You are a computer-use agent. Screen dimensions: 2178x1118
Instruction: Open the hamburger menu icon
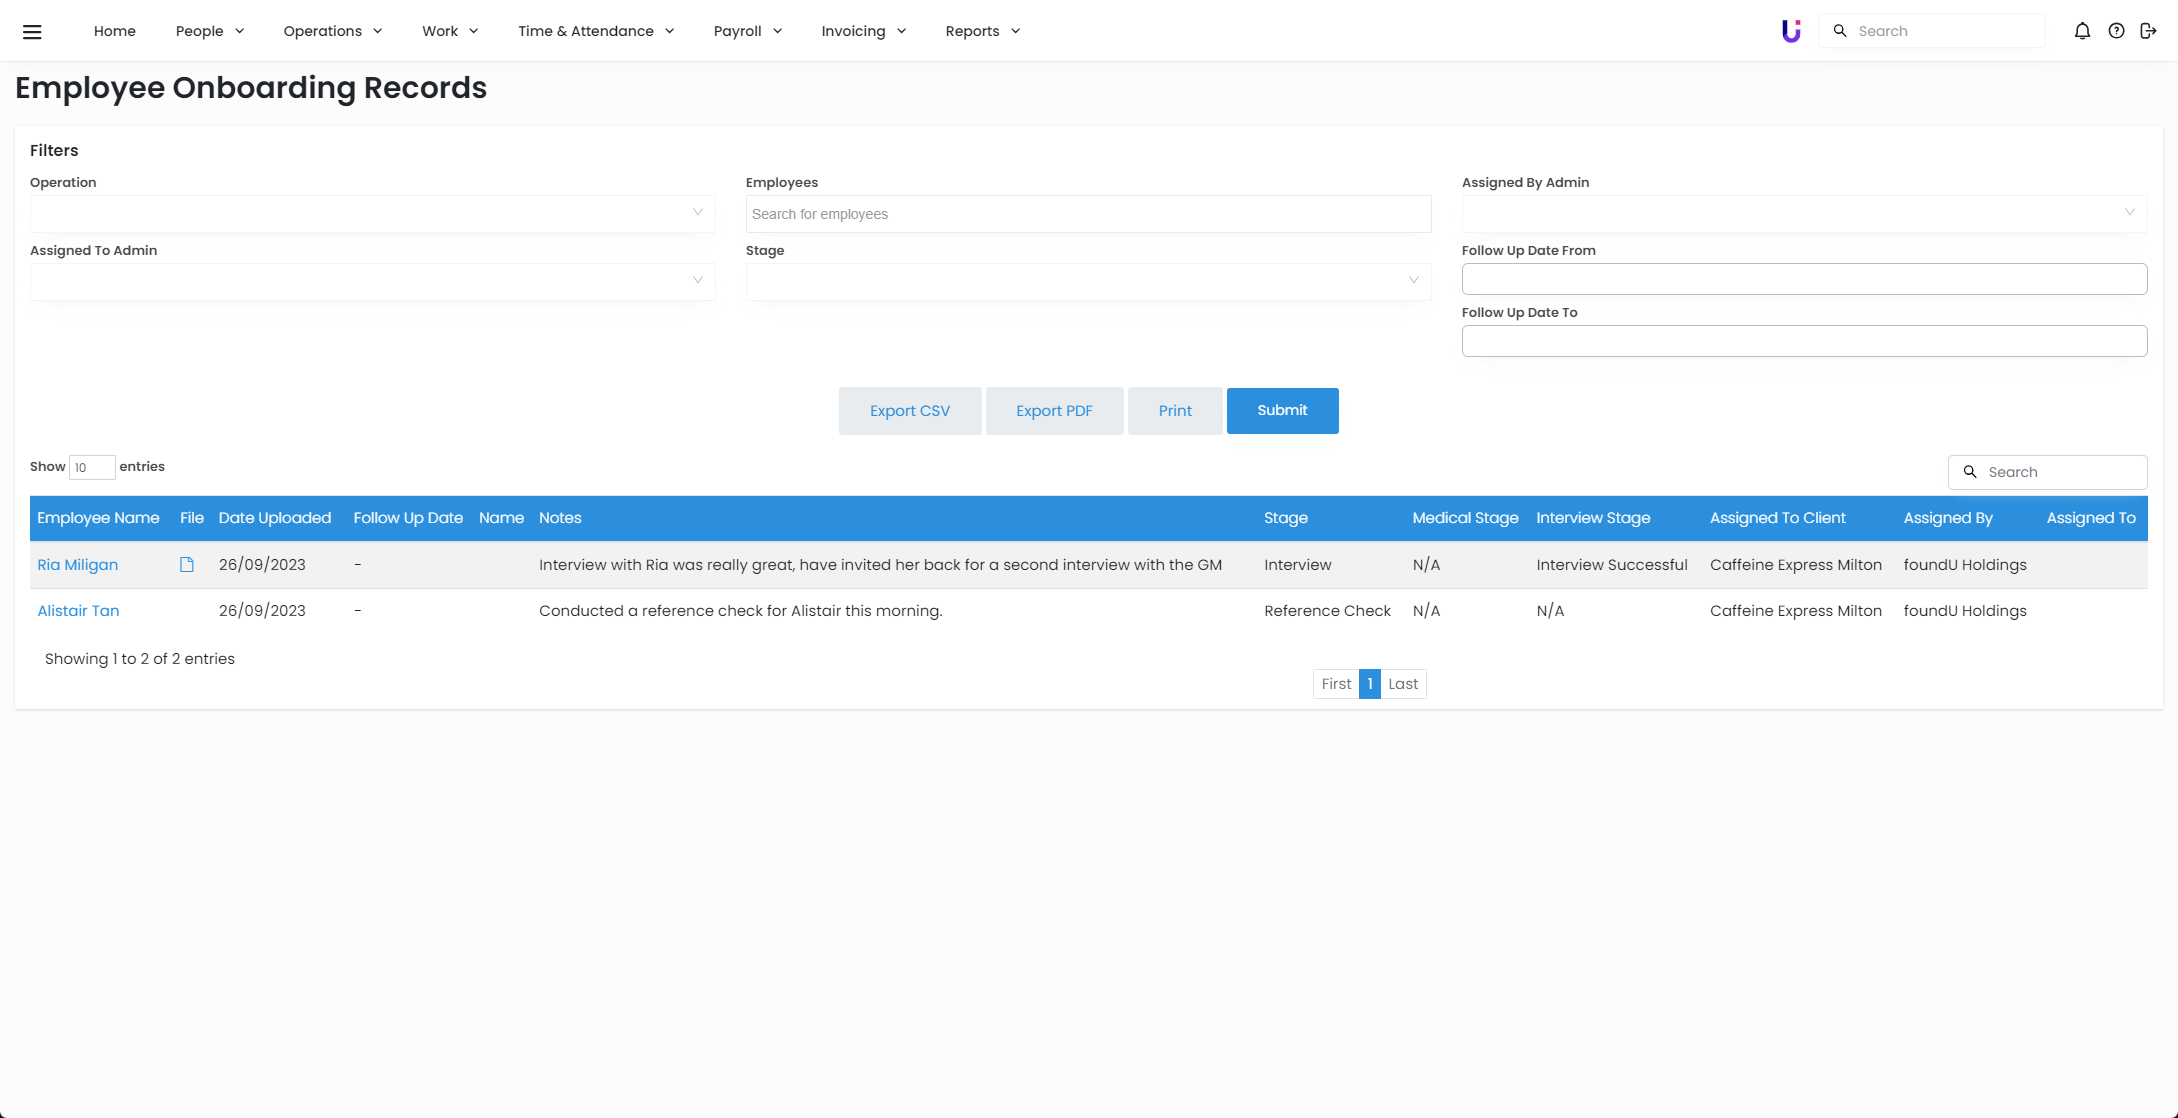tap(32, 31)
